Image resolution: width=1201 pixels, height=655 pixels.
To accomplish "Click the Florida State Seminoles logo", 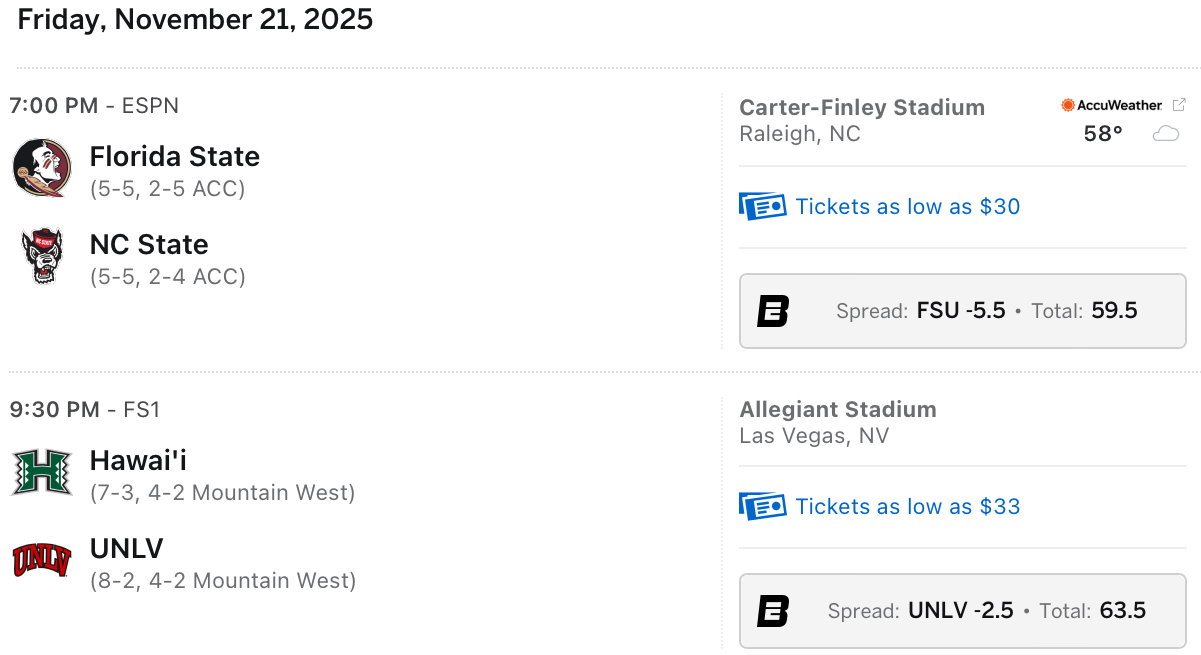I will pos(42,167).
